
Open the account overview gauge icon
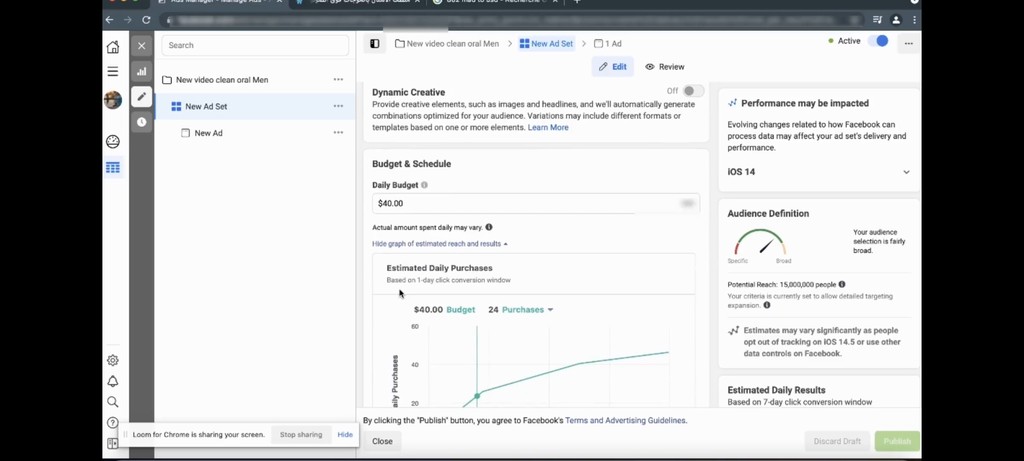coord(113,142)
